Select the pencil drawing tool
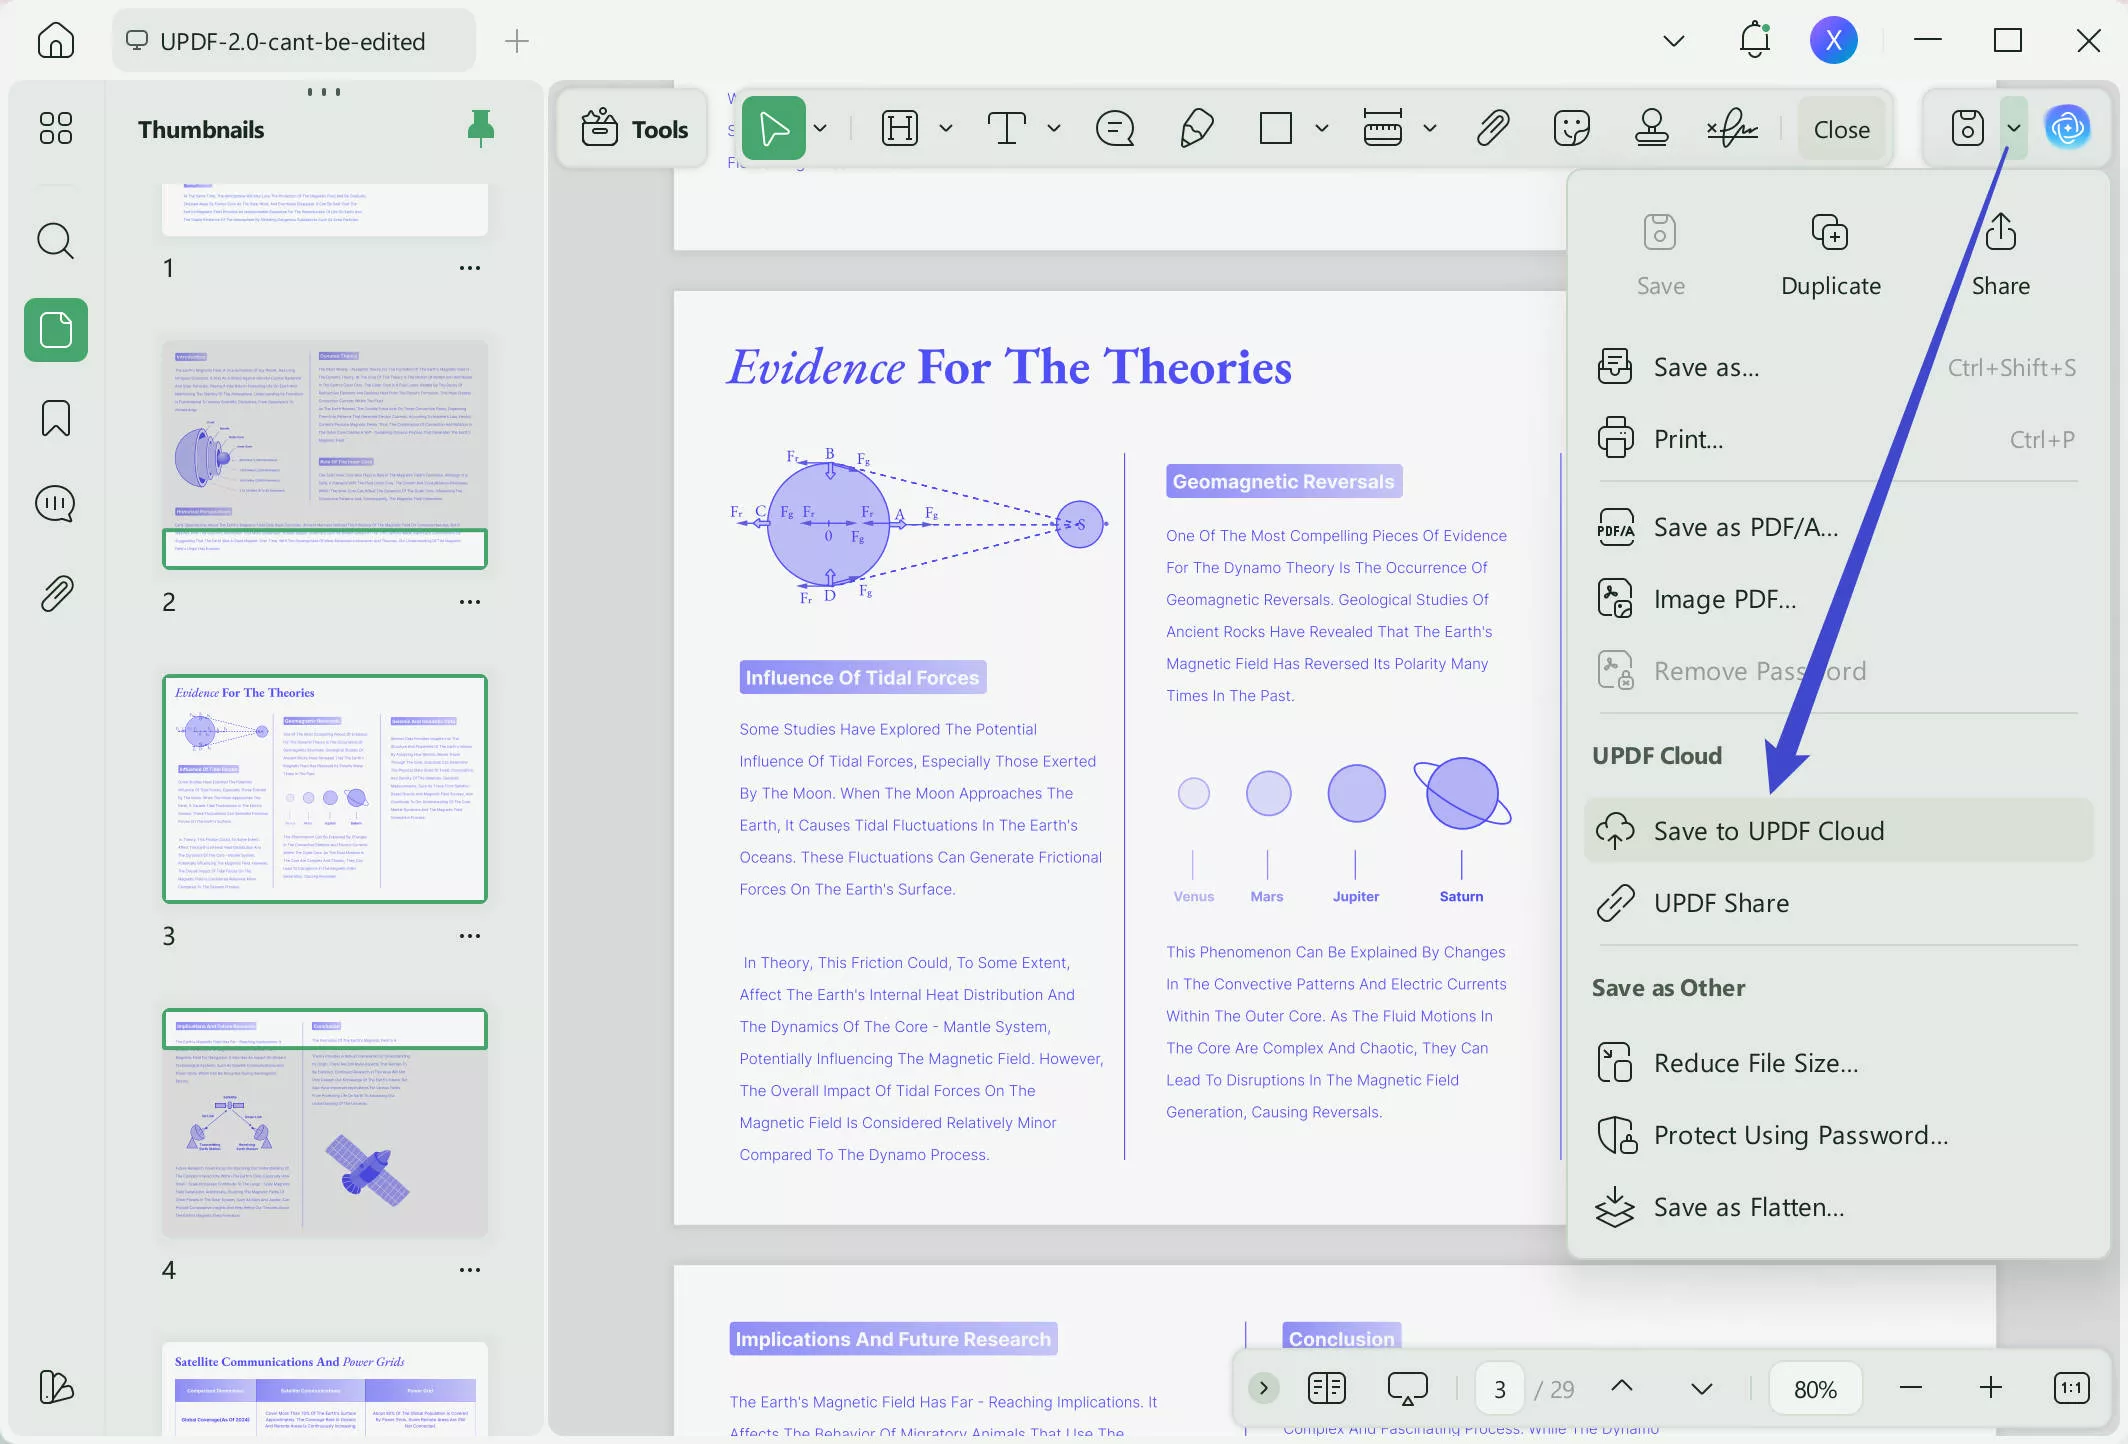The image size is (2128, 1444). pos(1196,128)
